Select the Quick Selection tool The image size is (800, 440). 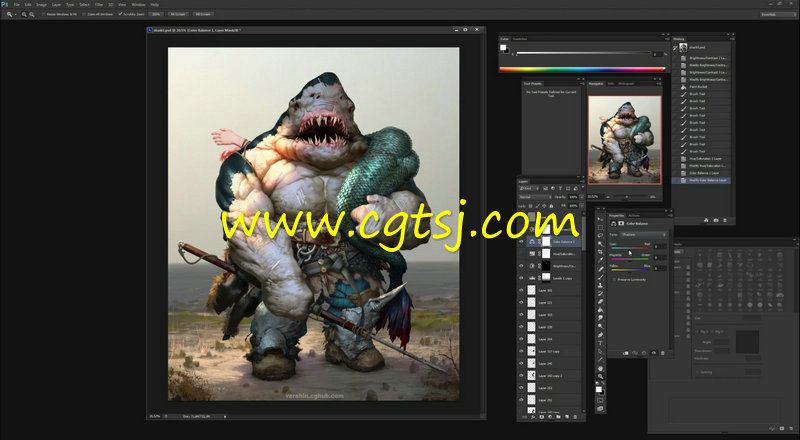pyautogui.click(x=601, y=244)
